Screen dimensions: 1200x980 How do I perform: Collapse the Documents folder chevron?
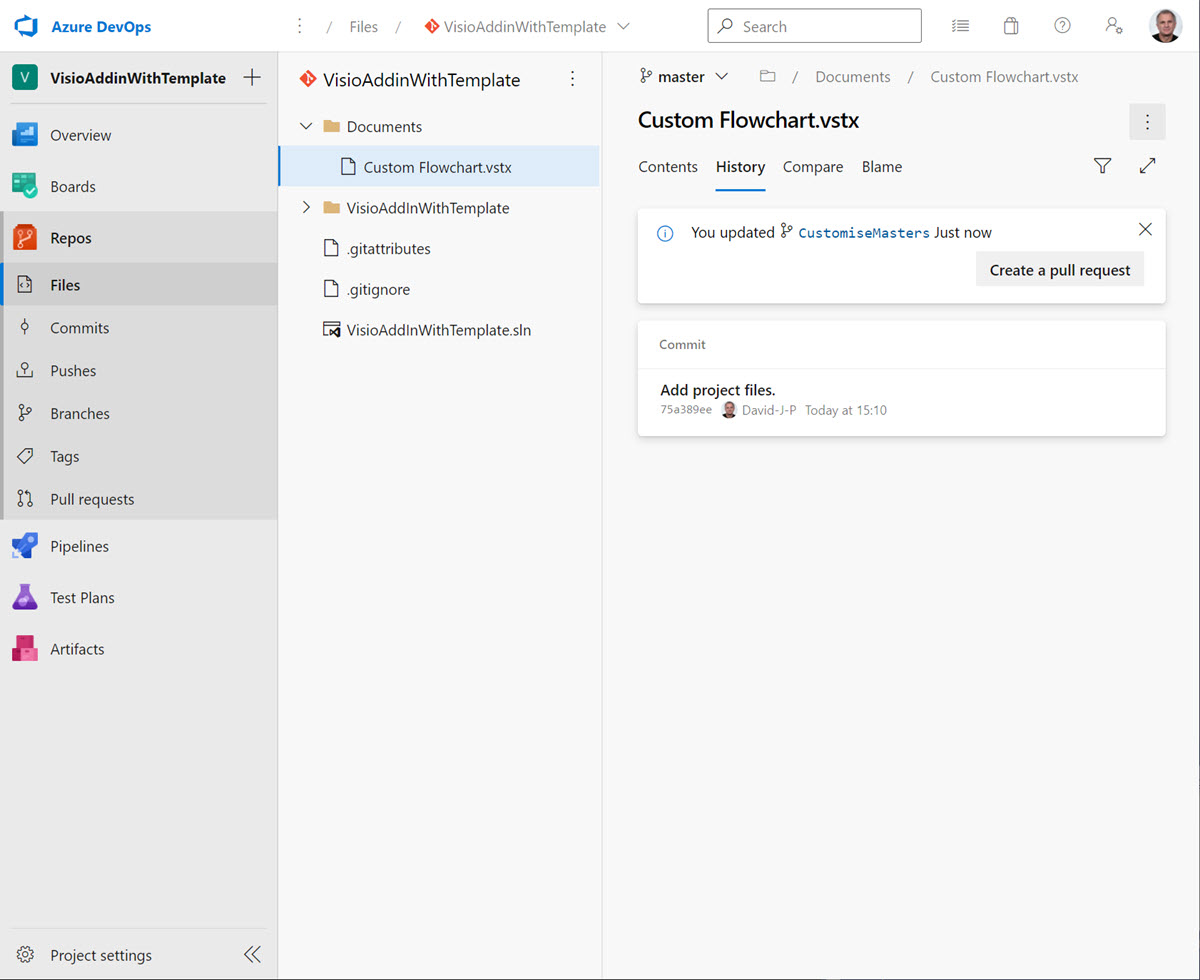click(x=306, y=126)
